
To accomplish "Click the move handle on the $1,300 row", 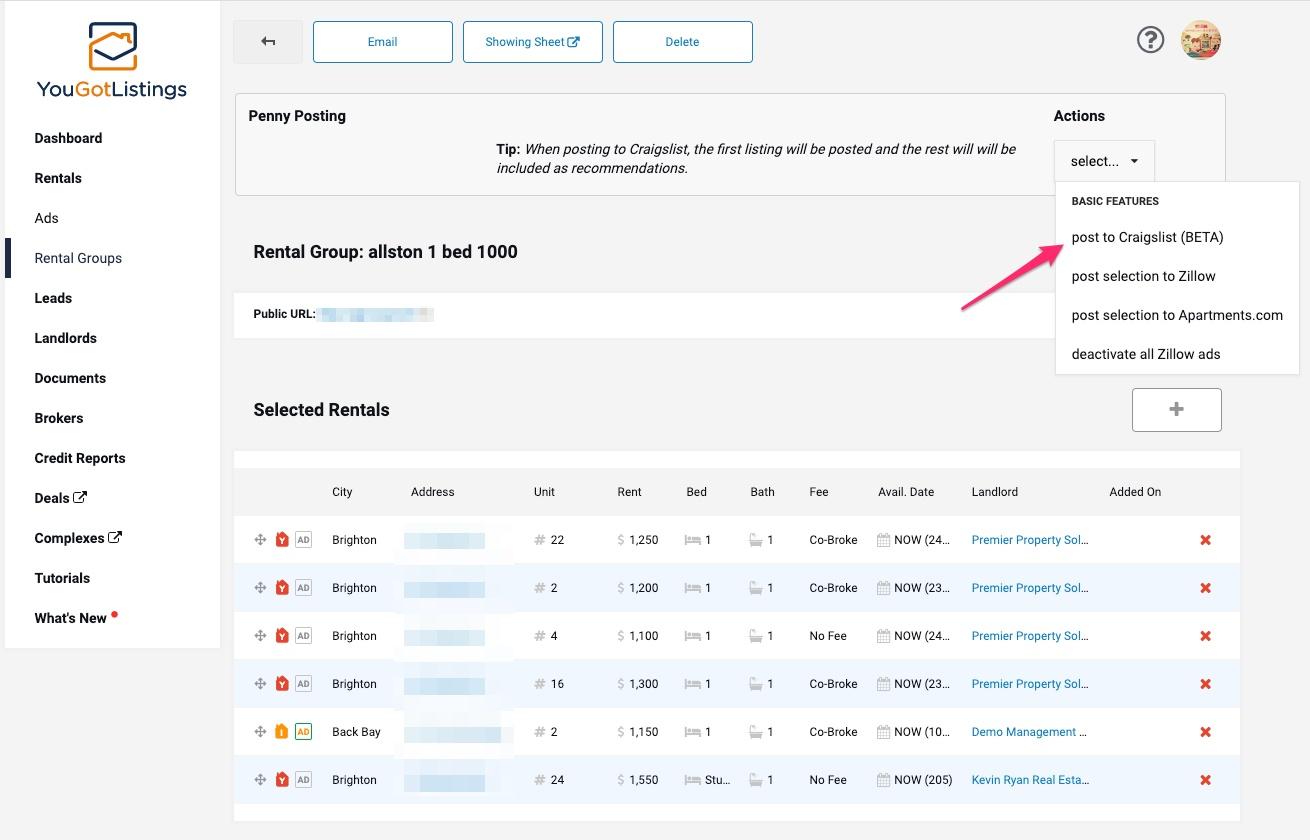I will click(260, 684).
